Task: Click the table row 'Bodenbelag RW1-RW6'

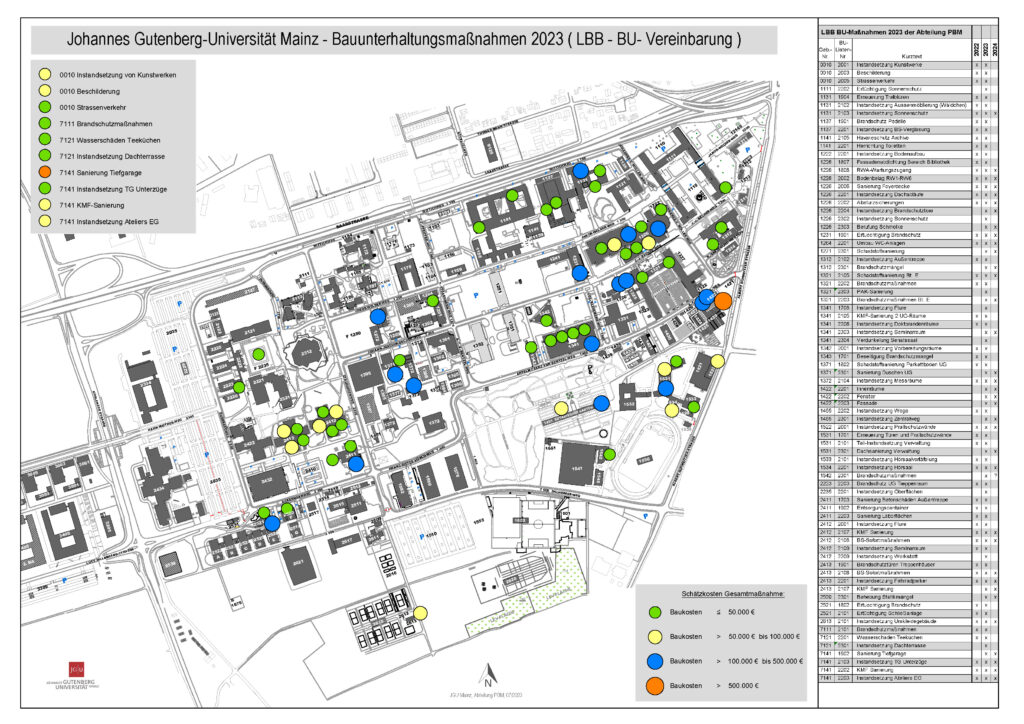Action: 908,178
